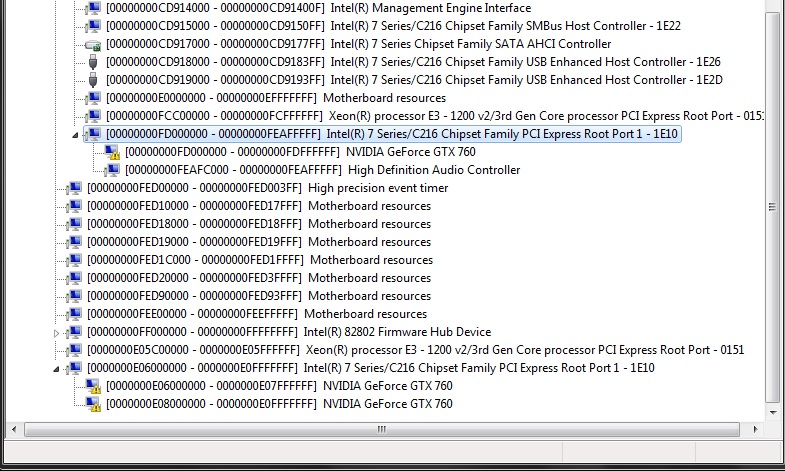Click the icon for Motherboard resources at FED10000
The height and width of the screenshot is (471, 785).
pyautogui.click(x=74, y=206)
